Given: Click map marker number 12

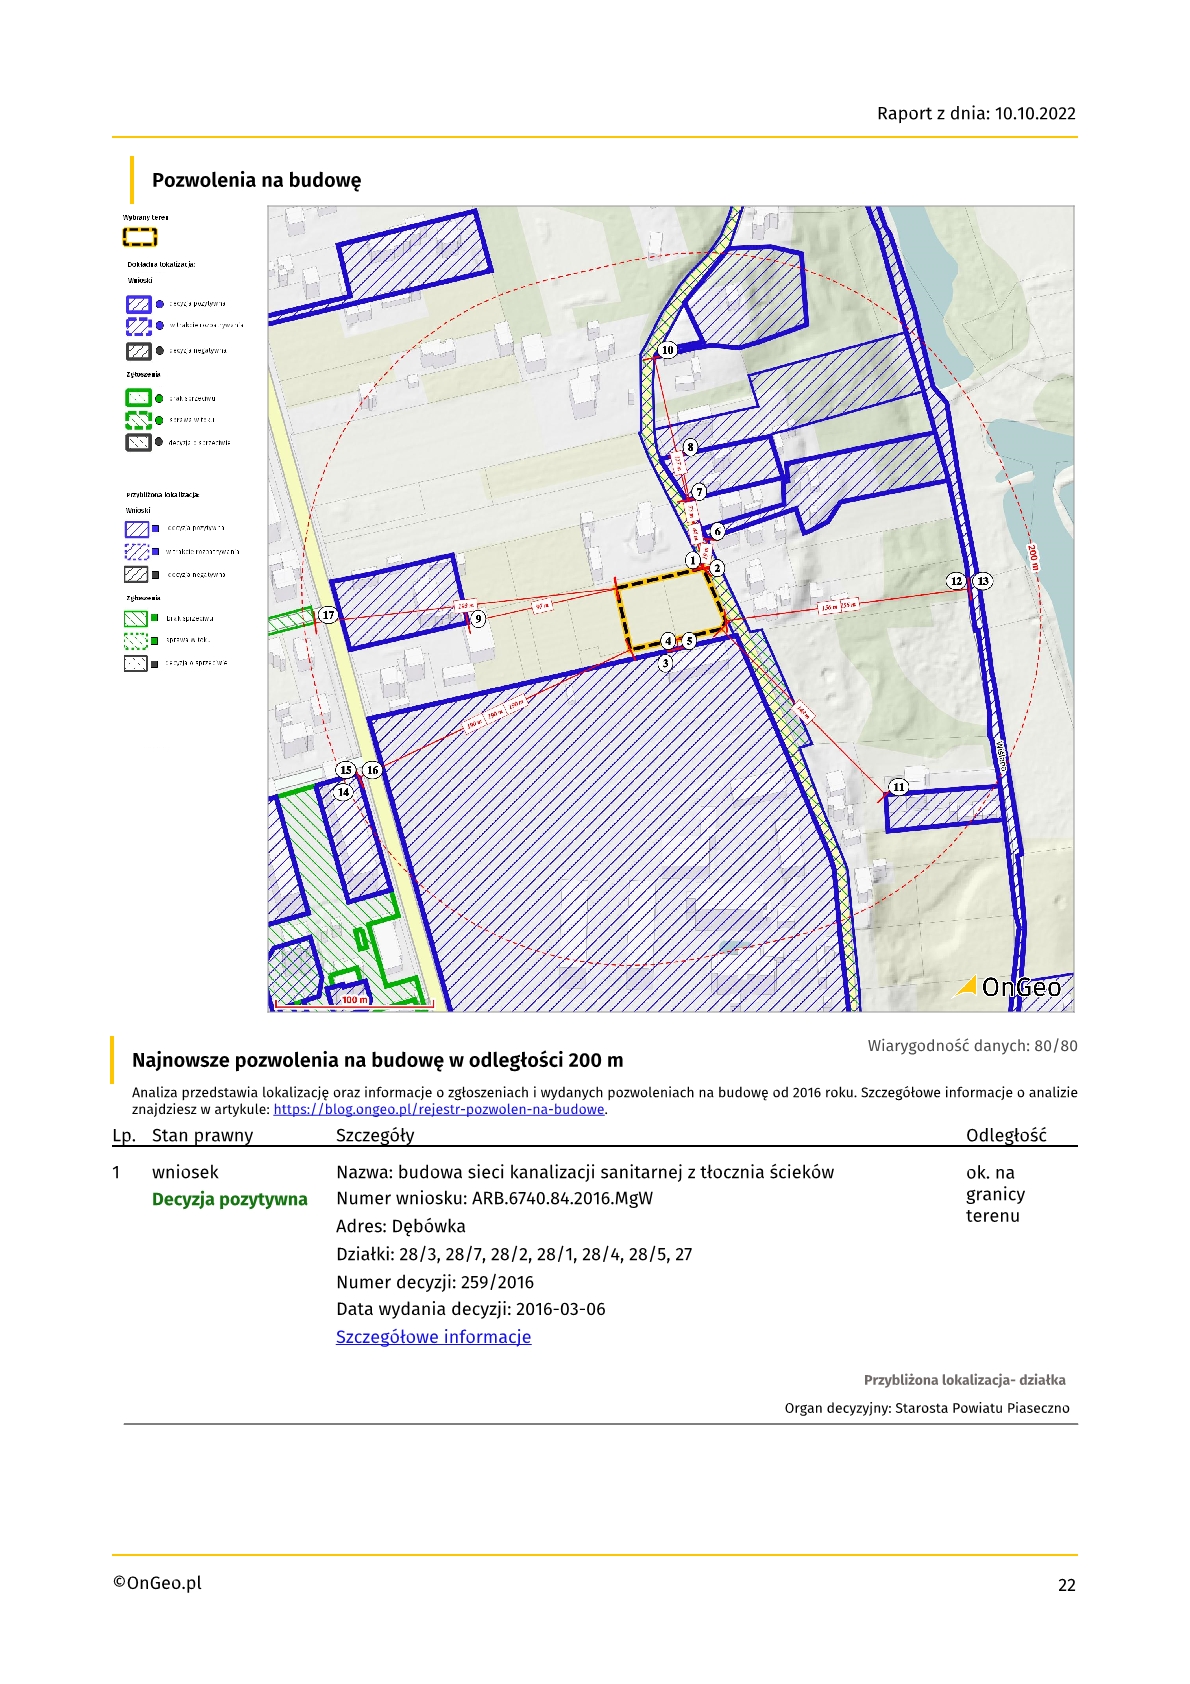Looking at the screenshot, I should tap(956, 580).
